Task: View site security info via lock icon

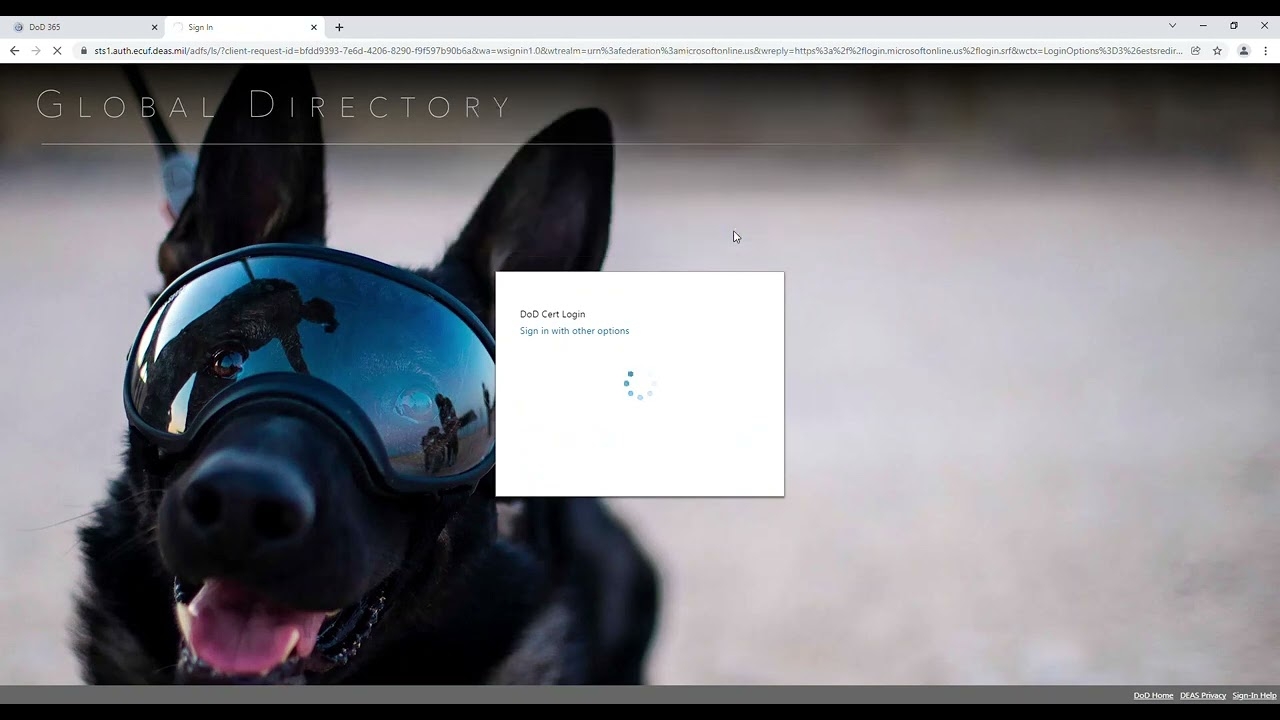Action: [84, 51]
